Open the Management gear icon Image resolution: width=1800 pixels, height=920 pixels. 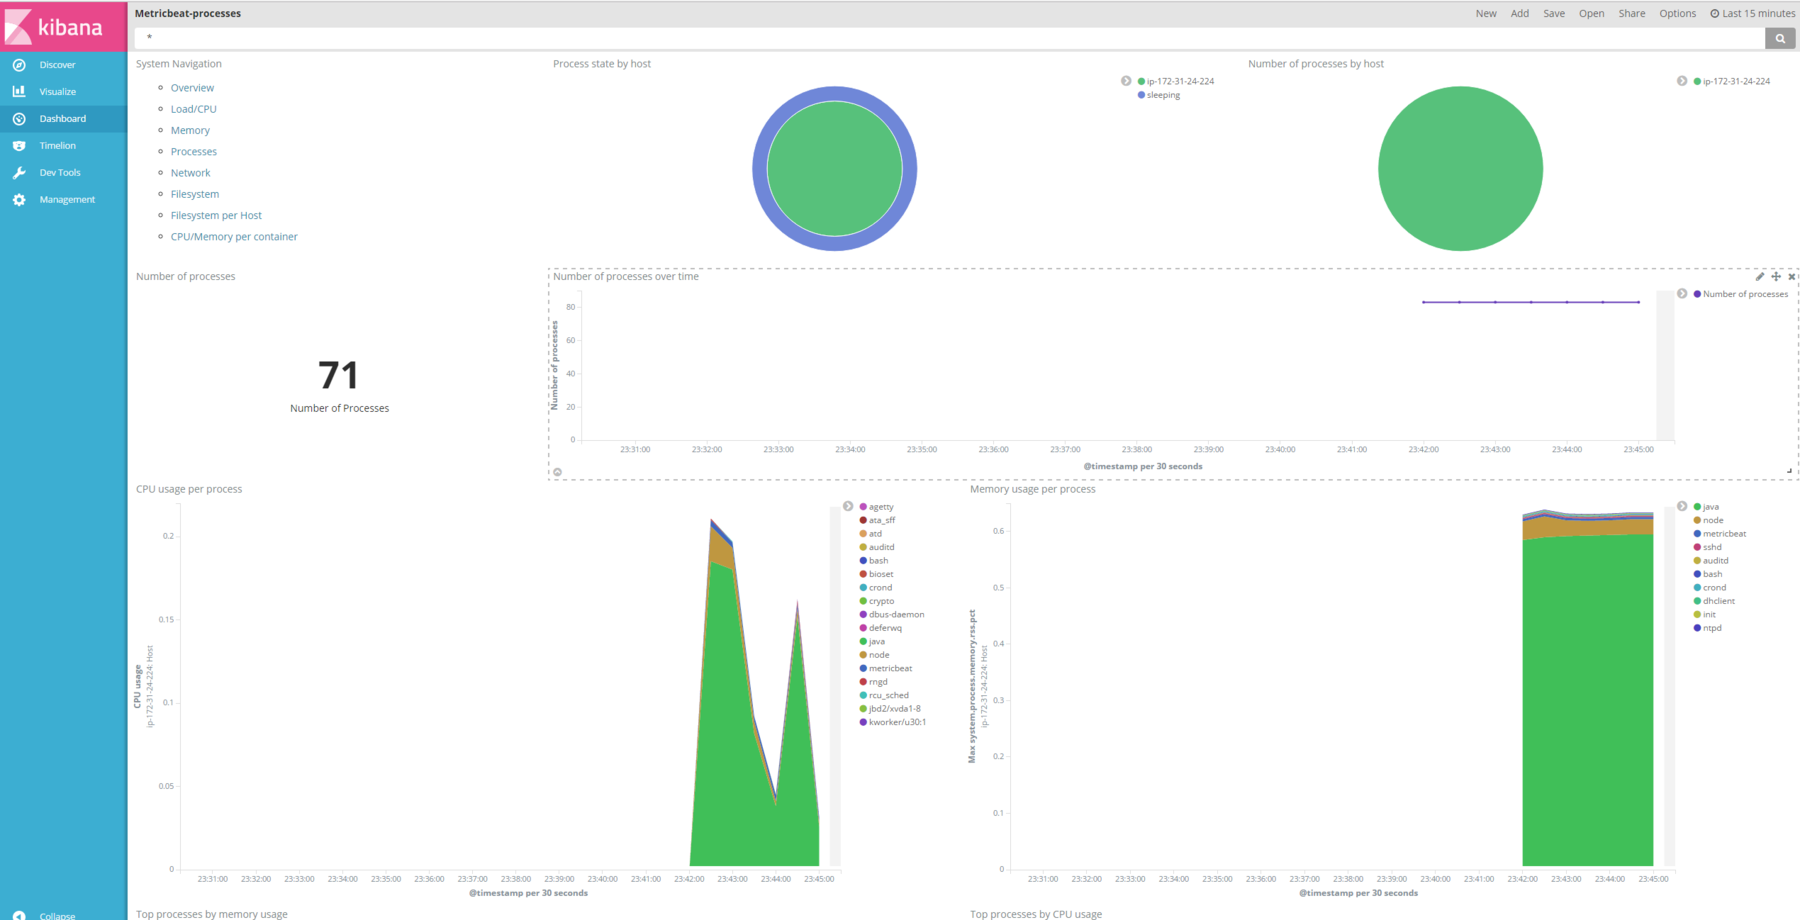tap(19, 200)
